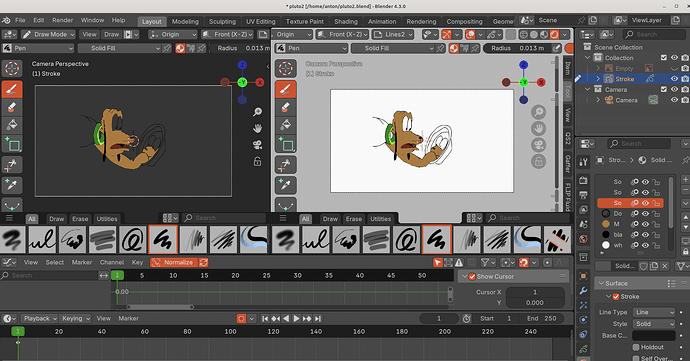
Task: Hide the Camera object via eye icon
Action: coord(674,100)
